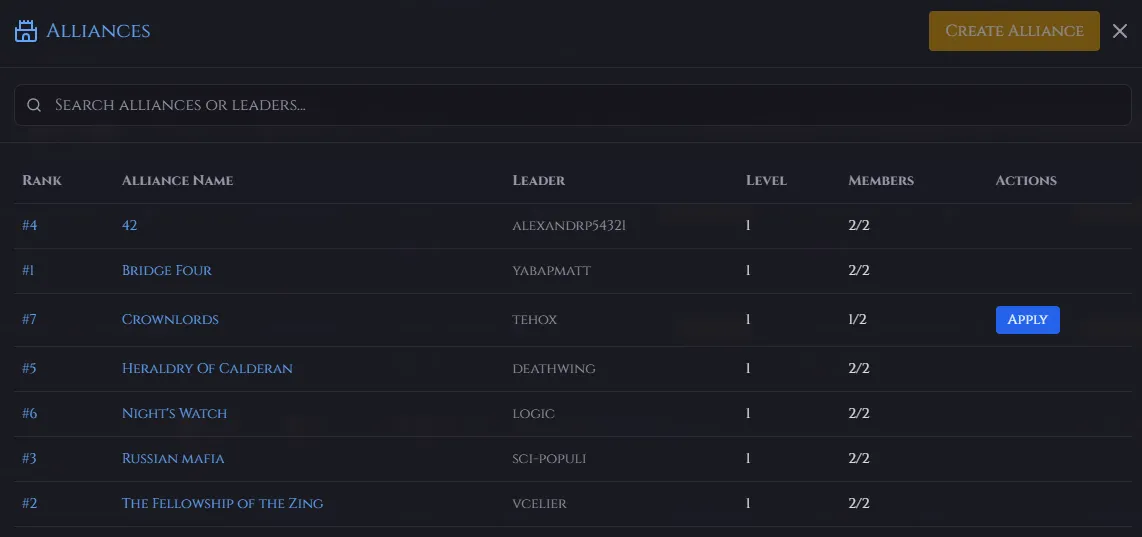
Task: Click the Create Alliance button
Action: click(1014, 31)
